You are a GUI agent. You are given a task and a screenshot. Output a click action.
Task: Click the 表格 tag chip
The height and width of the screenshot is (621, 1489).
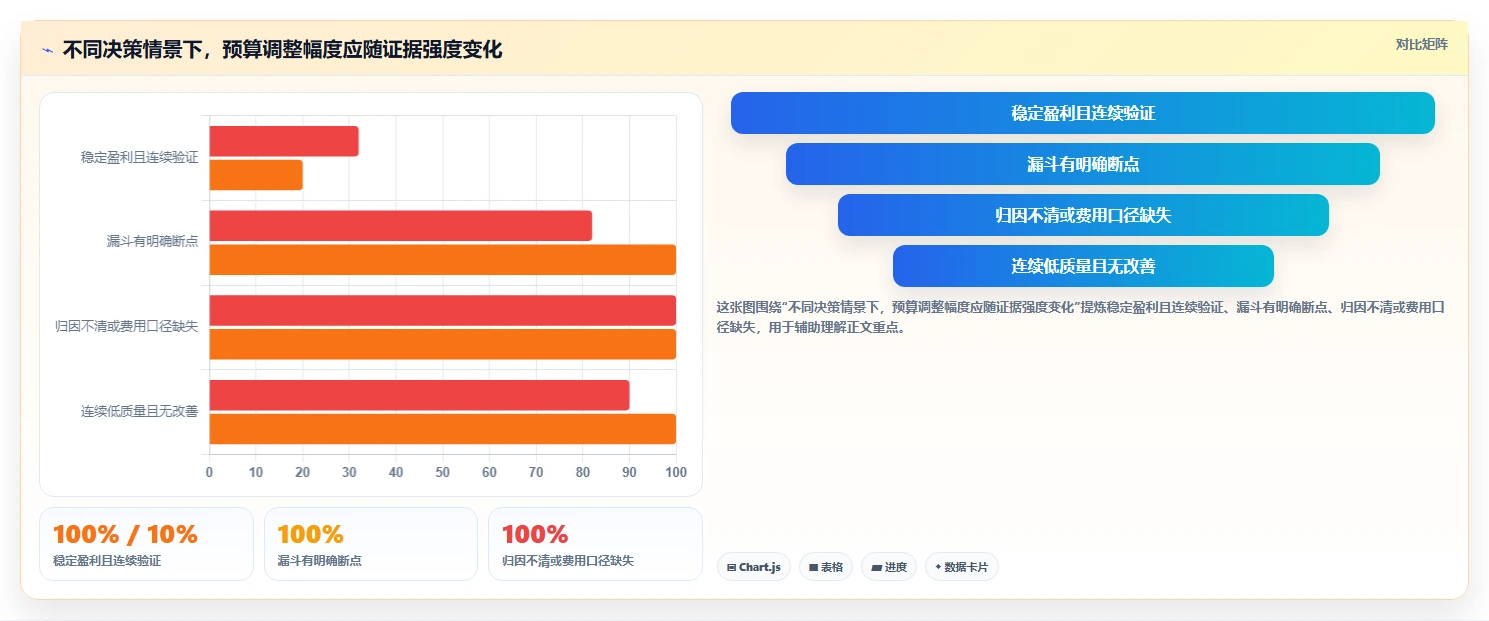[825, 567]
